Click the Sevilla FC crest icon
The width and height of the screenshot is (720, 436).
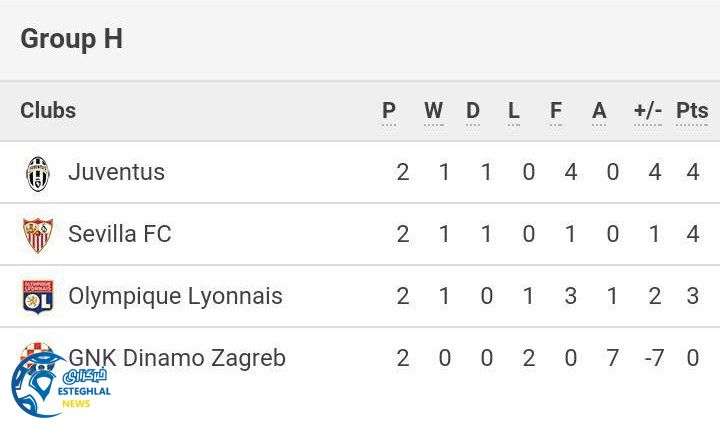(x=37, y=235)
